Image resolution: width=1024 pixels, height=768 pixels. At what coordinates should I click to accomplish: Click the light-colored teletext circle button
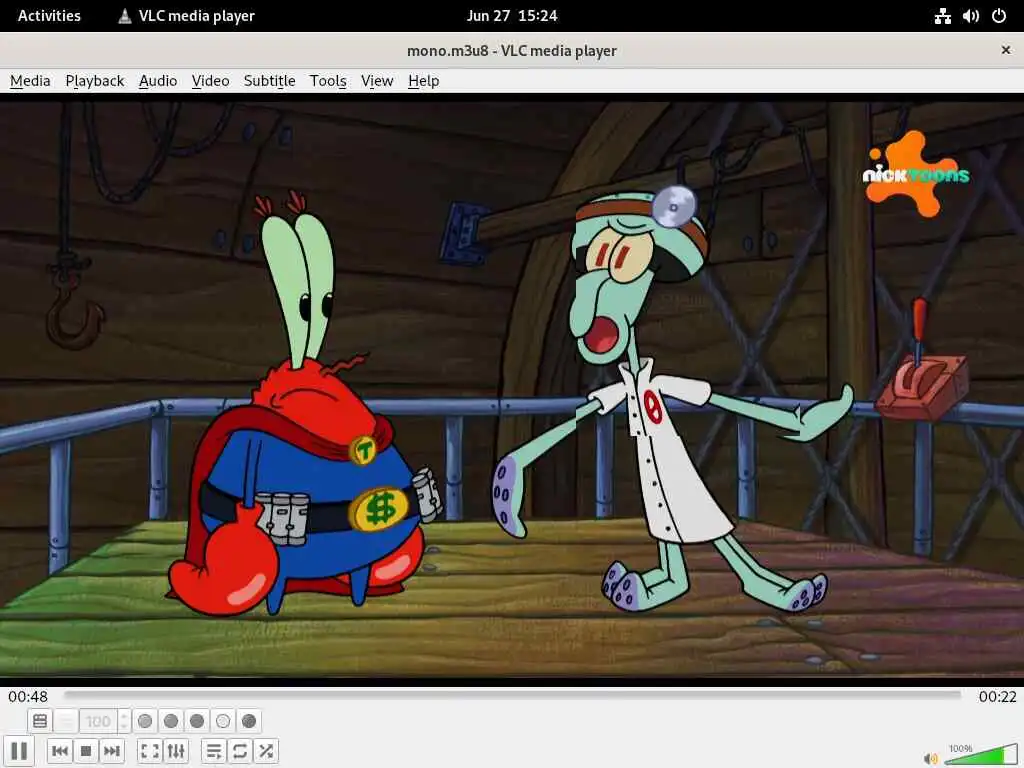pos(223,721)
